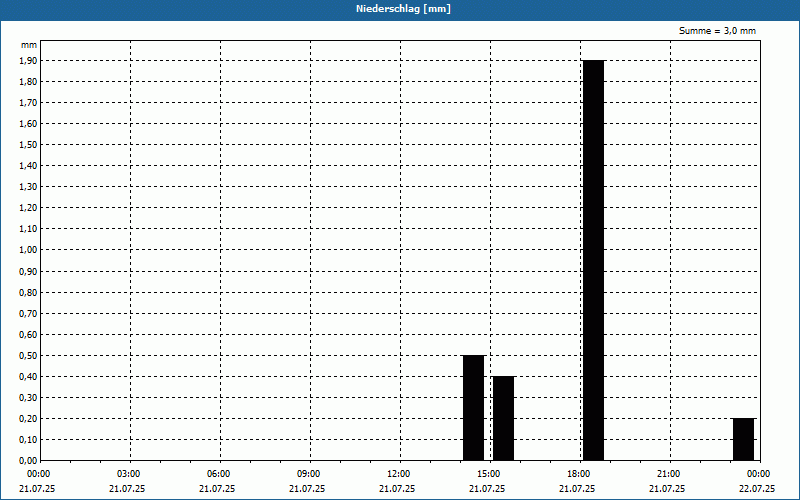Click the 03:00 time axis label
Viewport: 800px width, 500px height.
129,474
